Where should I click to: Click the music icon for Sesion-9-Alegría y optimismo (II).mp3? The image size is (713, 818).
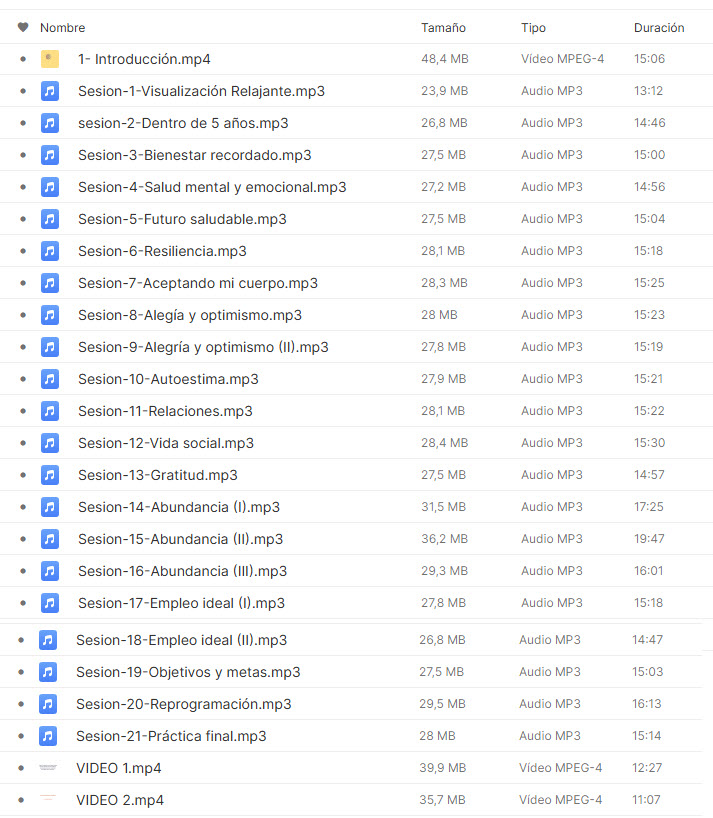click(x=50, y=347)
